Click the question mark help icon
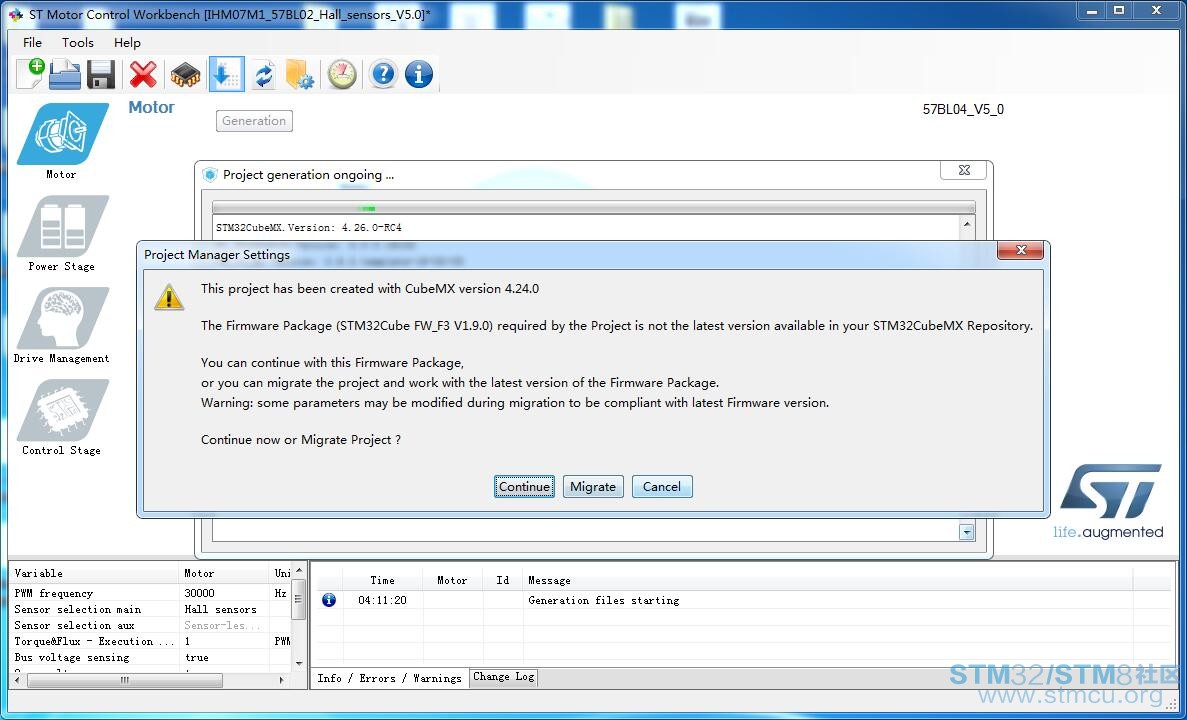This screenshot has width=1187, height=720. click(384, 74)
